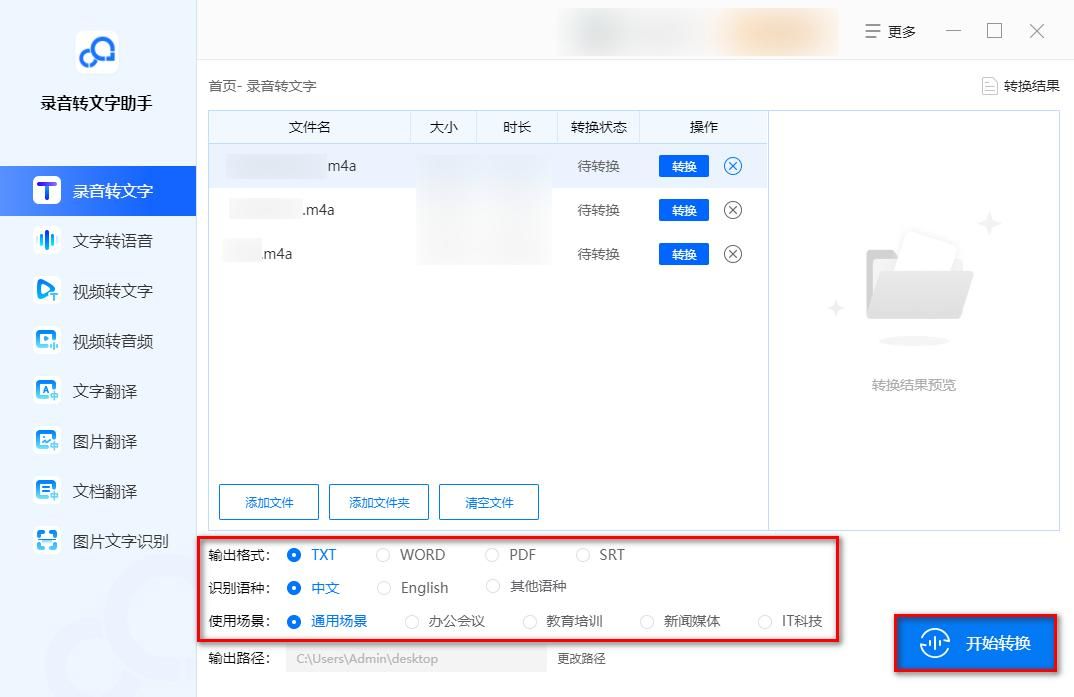
Task: Close the application window
Action: (x=1036, y=31)
